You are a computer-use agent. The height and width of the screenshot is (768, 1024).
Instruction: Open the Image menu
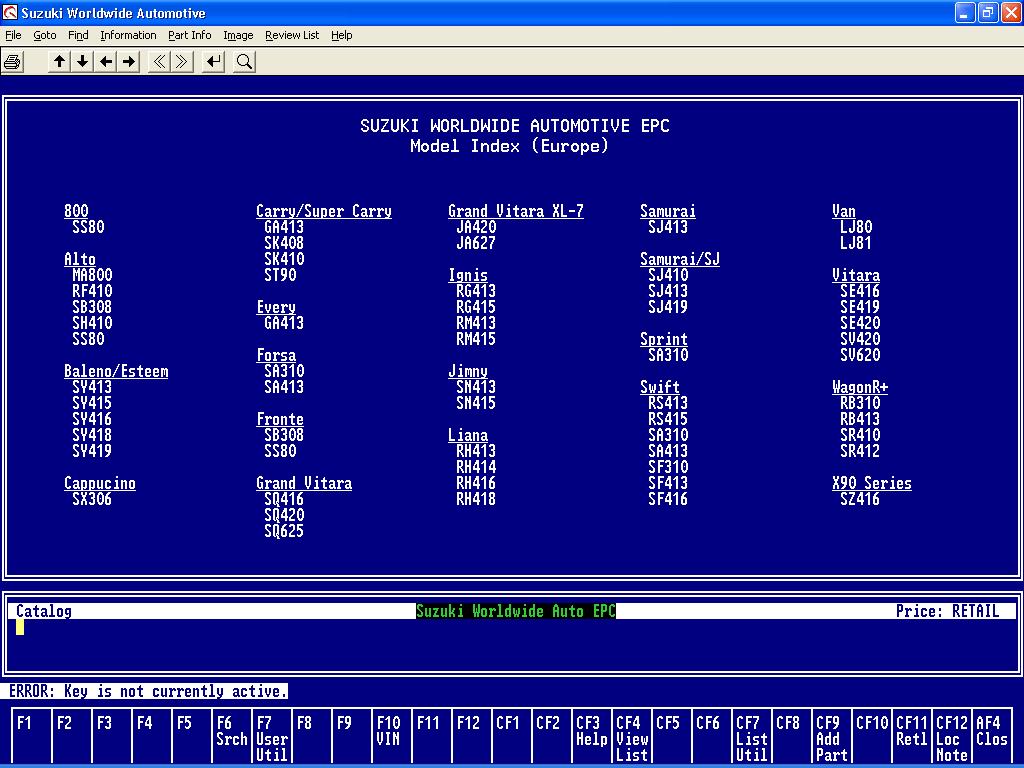[238, 35]
